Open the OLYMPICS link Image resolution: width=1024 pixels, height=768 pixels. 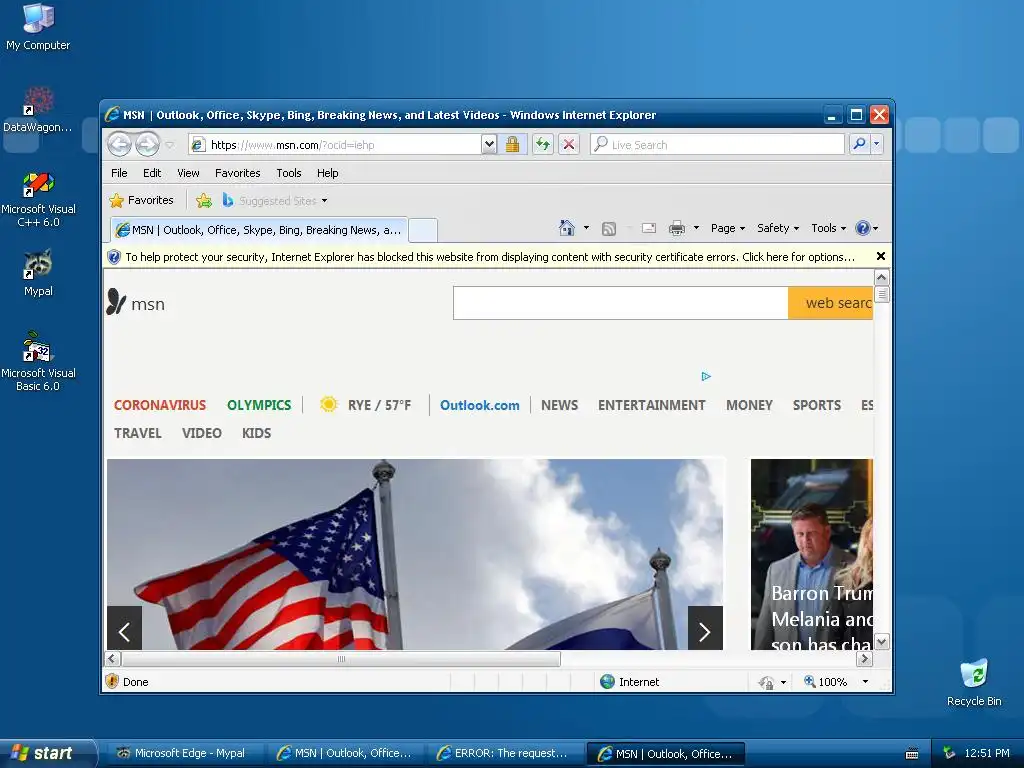click(x=259, y=405)
